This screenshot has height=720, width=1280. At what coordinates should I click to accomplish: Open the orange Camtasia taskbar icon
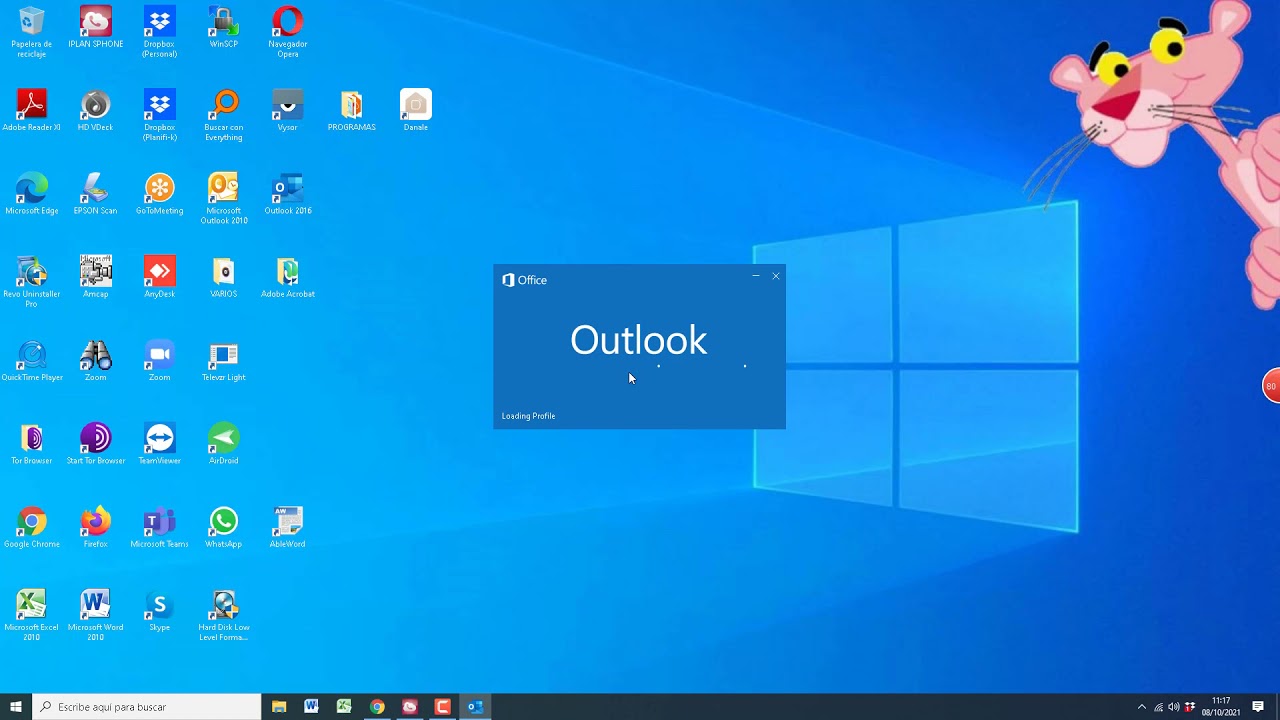point(442,707)
